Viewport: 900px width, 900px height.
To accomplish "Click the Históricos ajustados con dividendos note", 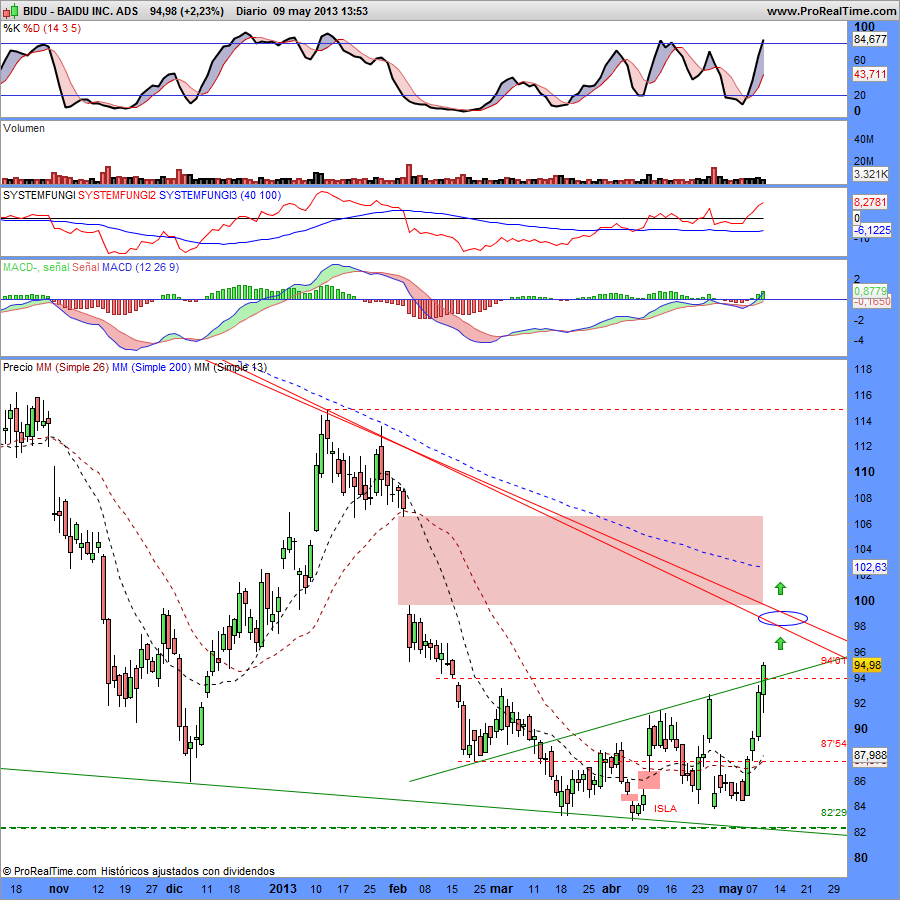I will click(x=188, y=871).
